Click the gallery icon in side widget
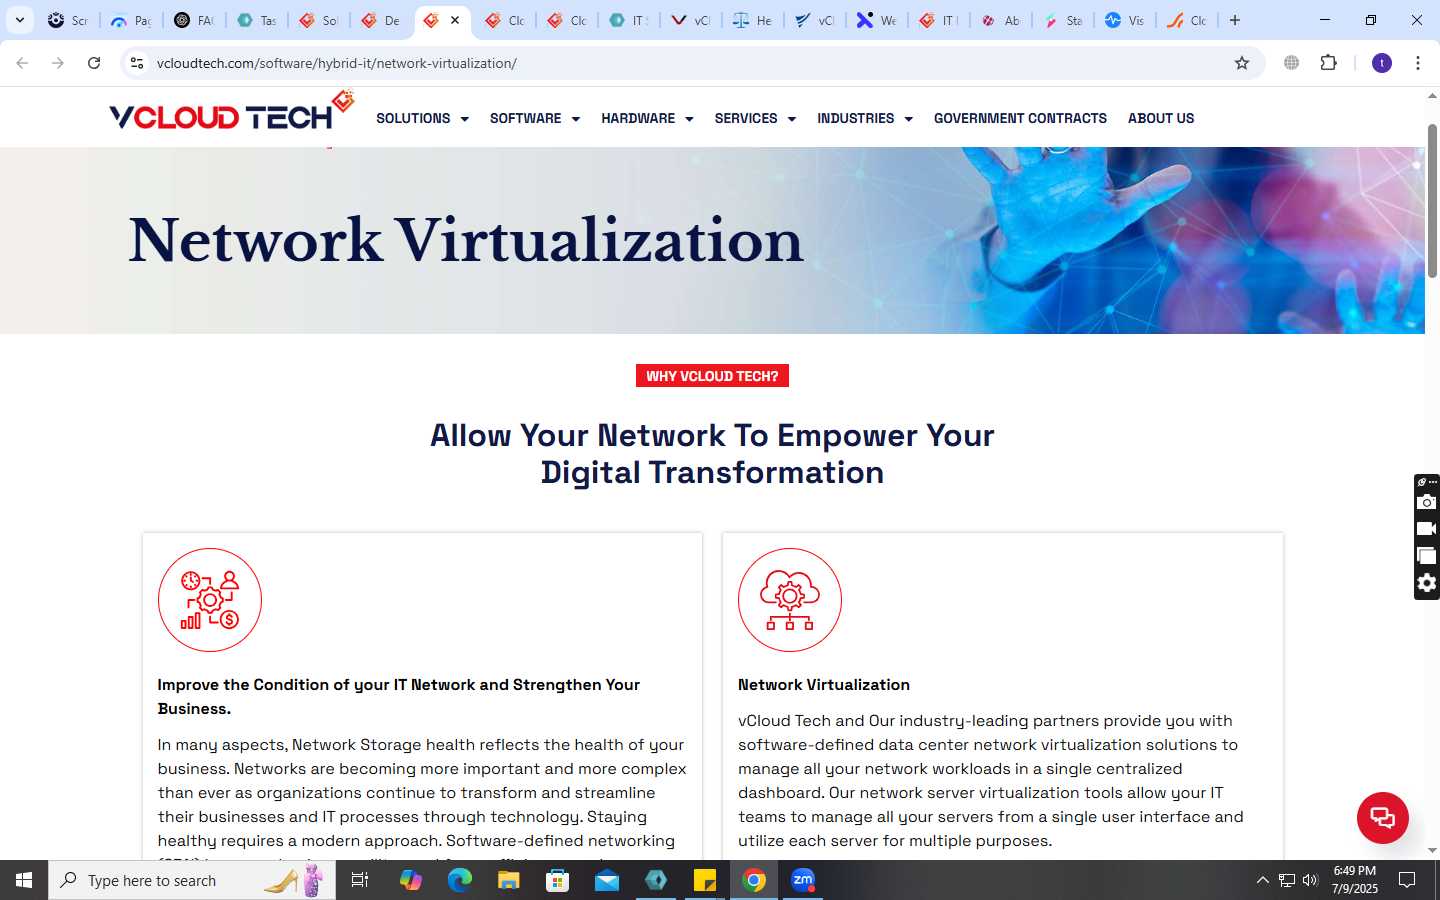This screenshot has height=900, width=1440. 1427,556
